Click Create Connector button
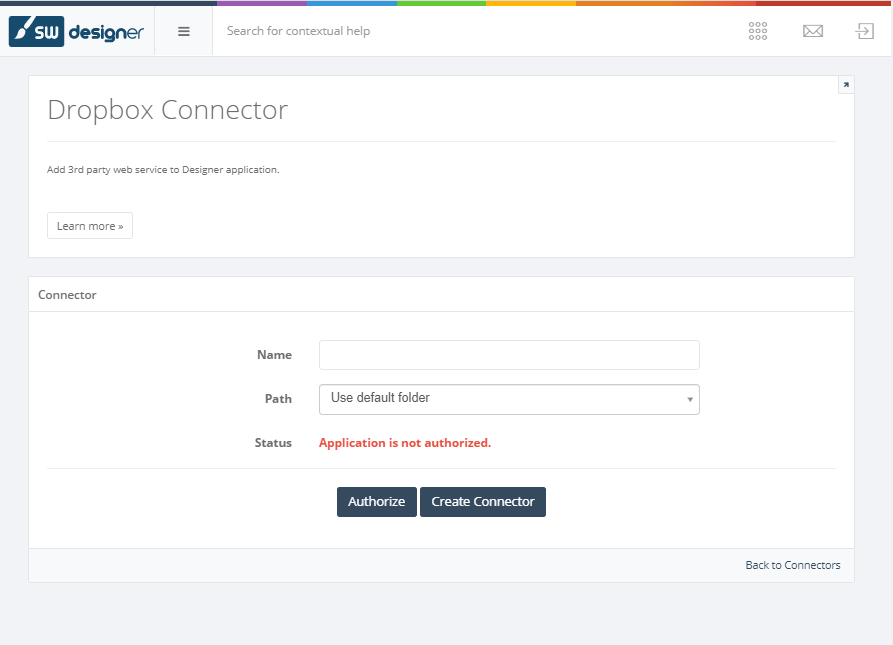 (x=482, y=502)
